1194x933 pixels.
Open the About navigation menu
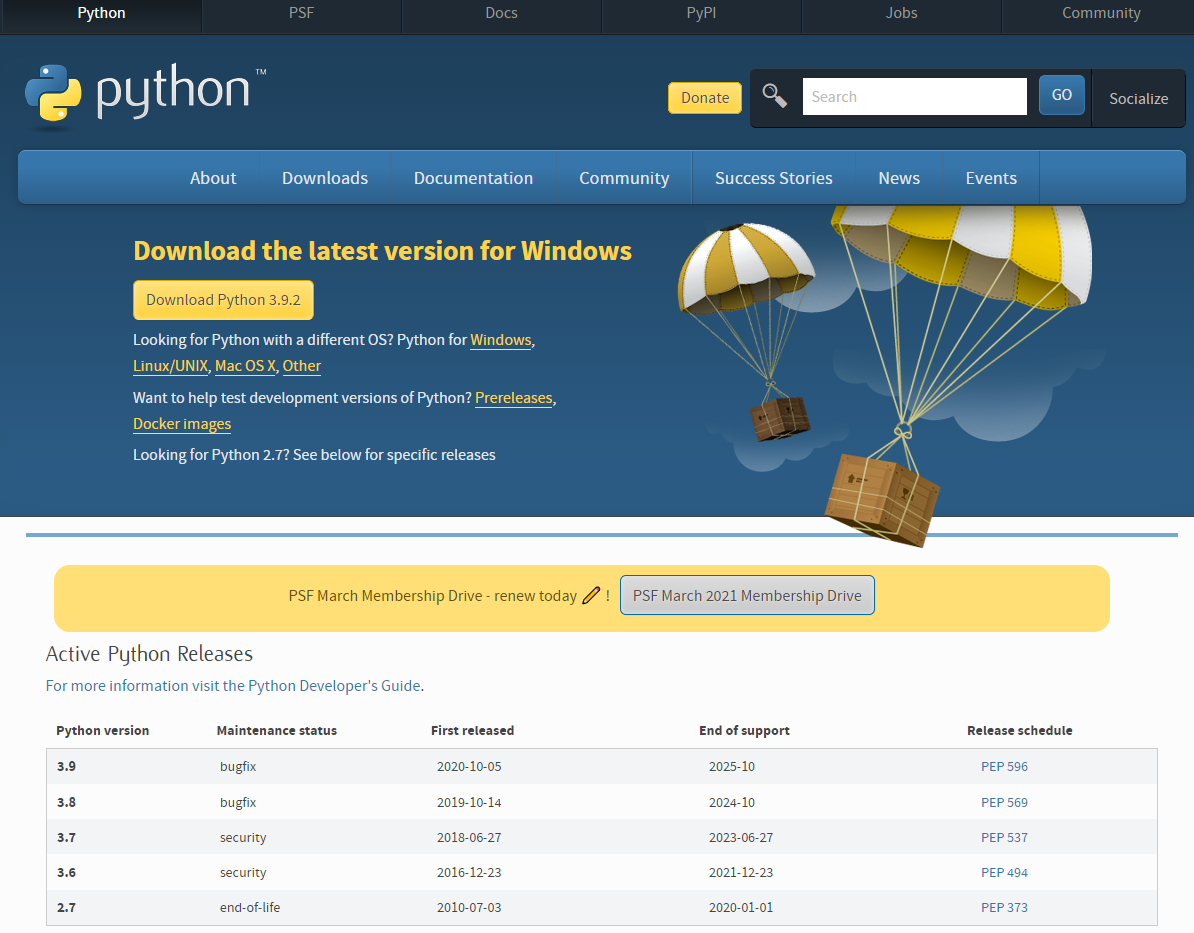coord(213,177)
